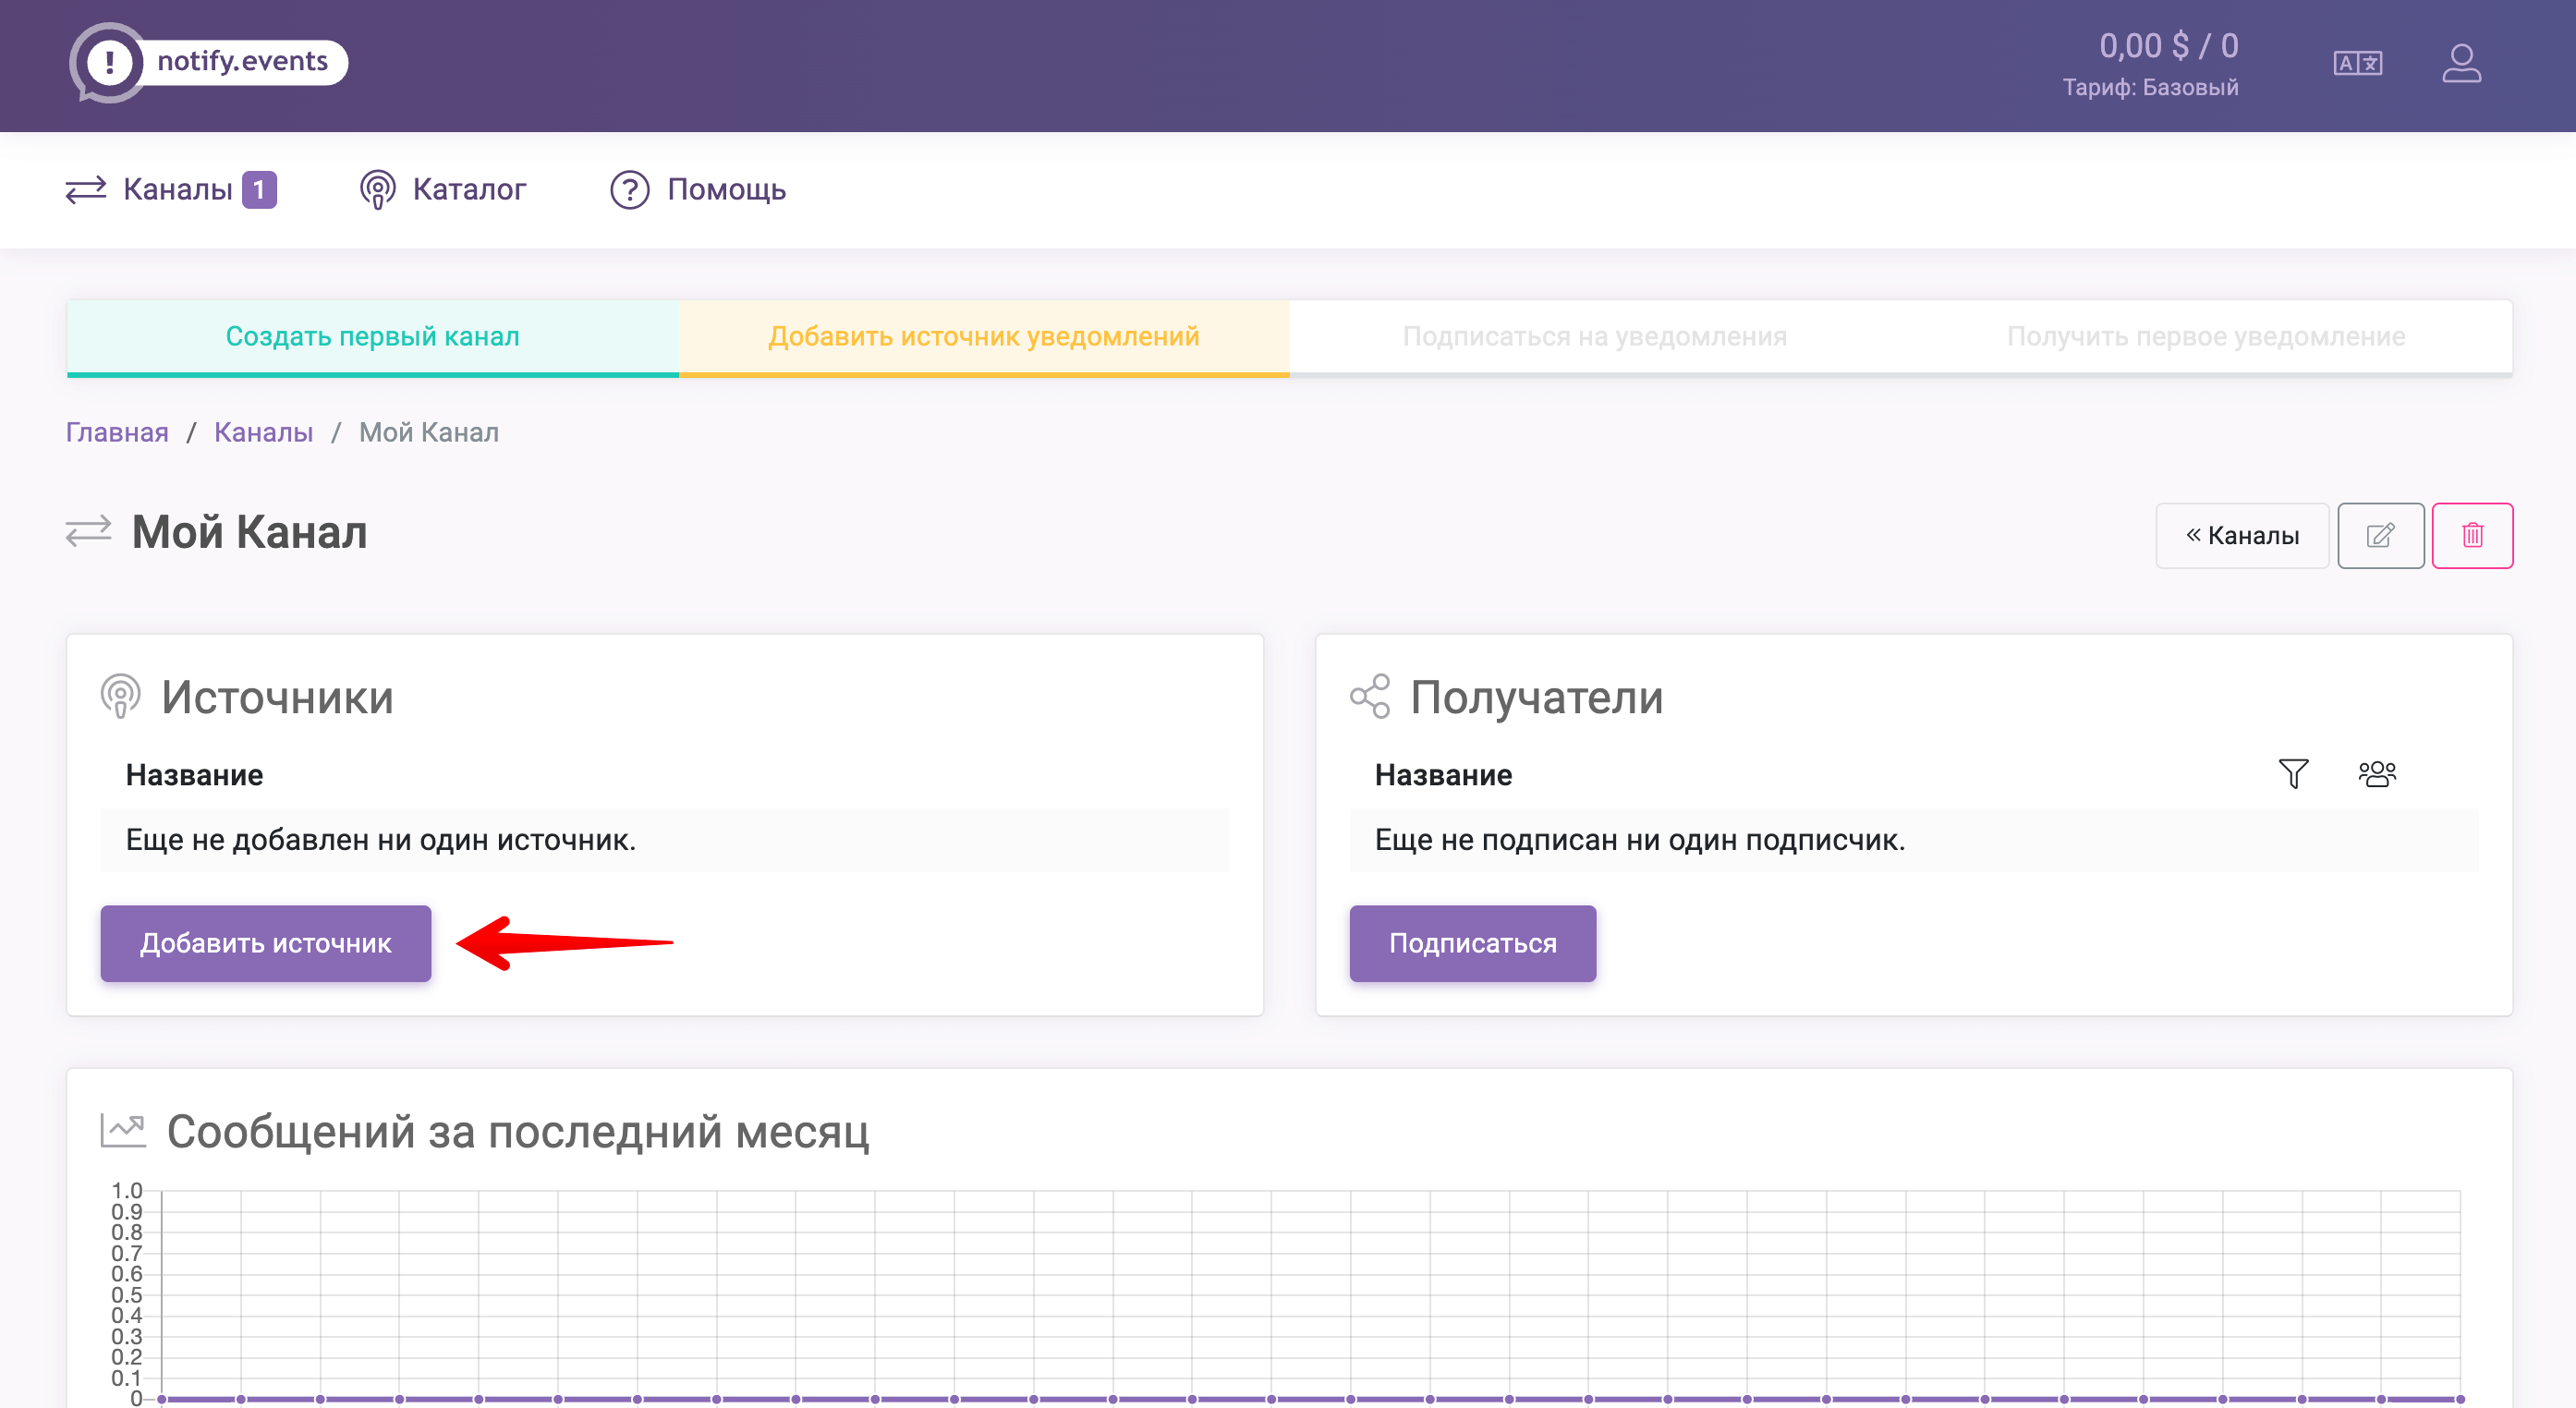Click the Добавить источник button

265,943
